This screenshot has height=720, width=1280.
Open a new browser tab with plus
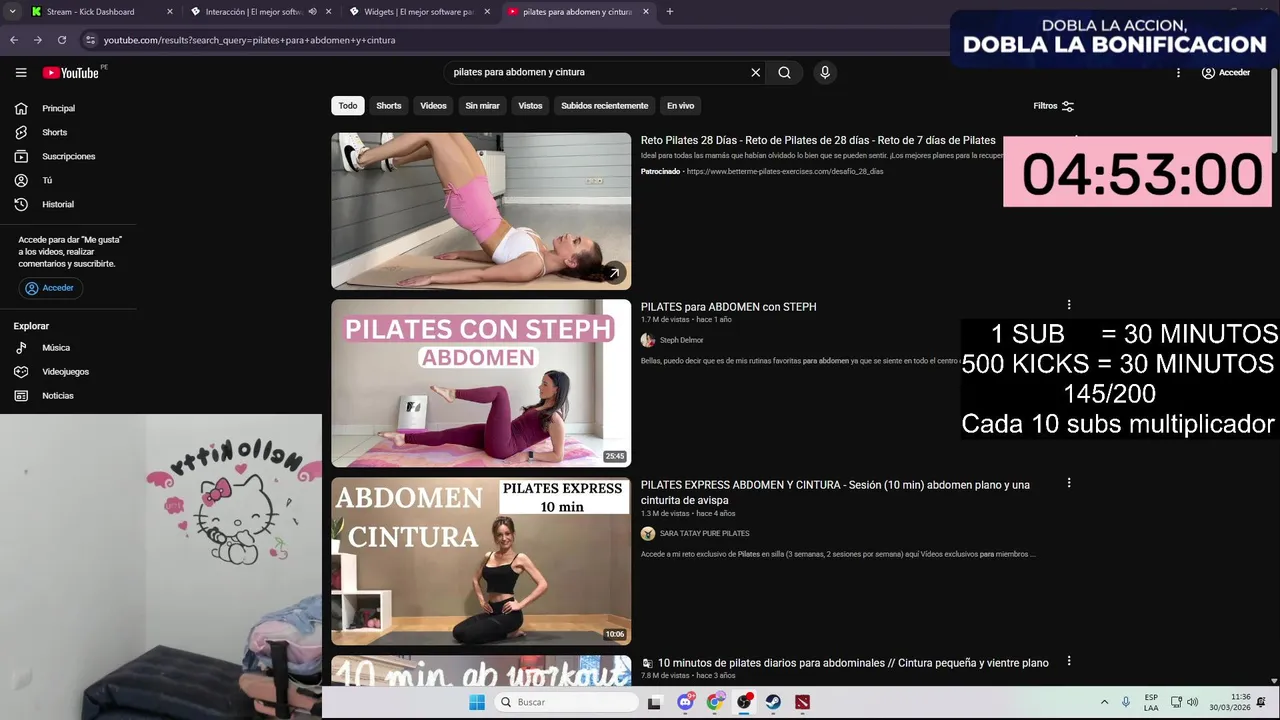(669, 12)
